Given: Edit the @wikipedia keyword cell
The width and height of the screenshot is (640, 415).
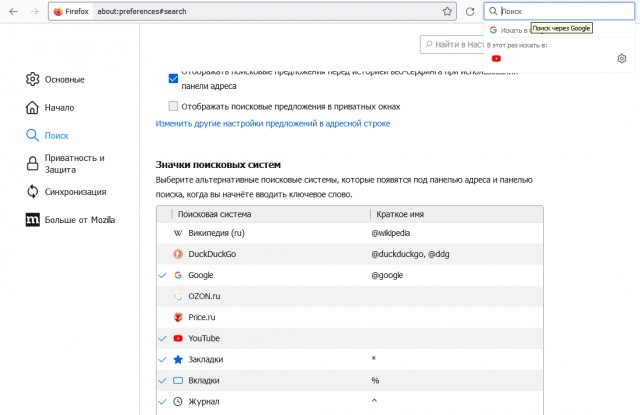Looking at the screenshot, I should (391, 233).
